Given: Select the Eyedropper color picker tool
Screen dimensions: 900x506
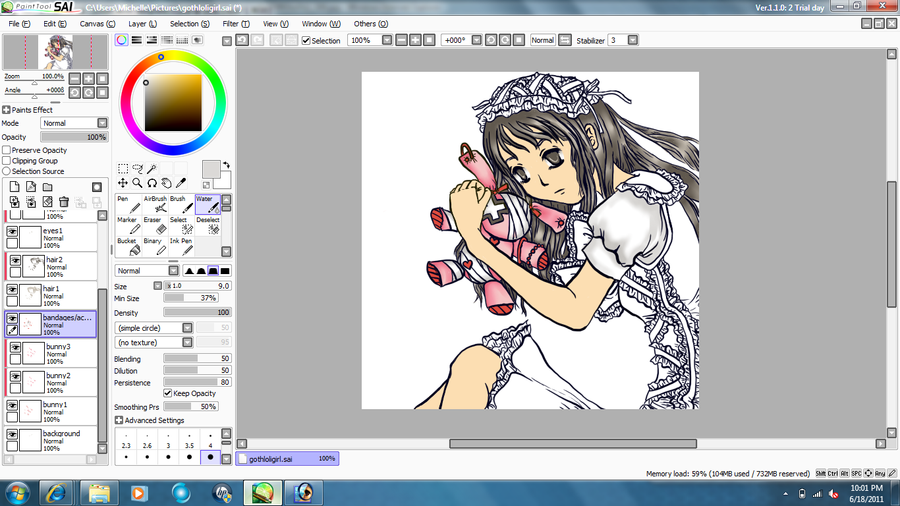Looking at the screenshot, I should pos(181,183).
